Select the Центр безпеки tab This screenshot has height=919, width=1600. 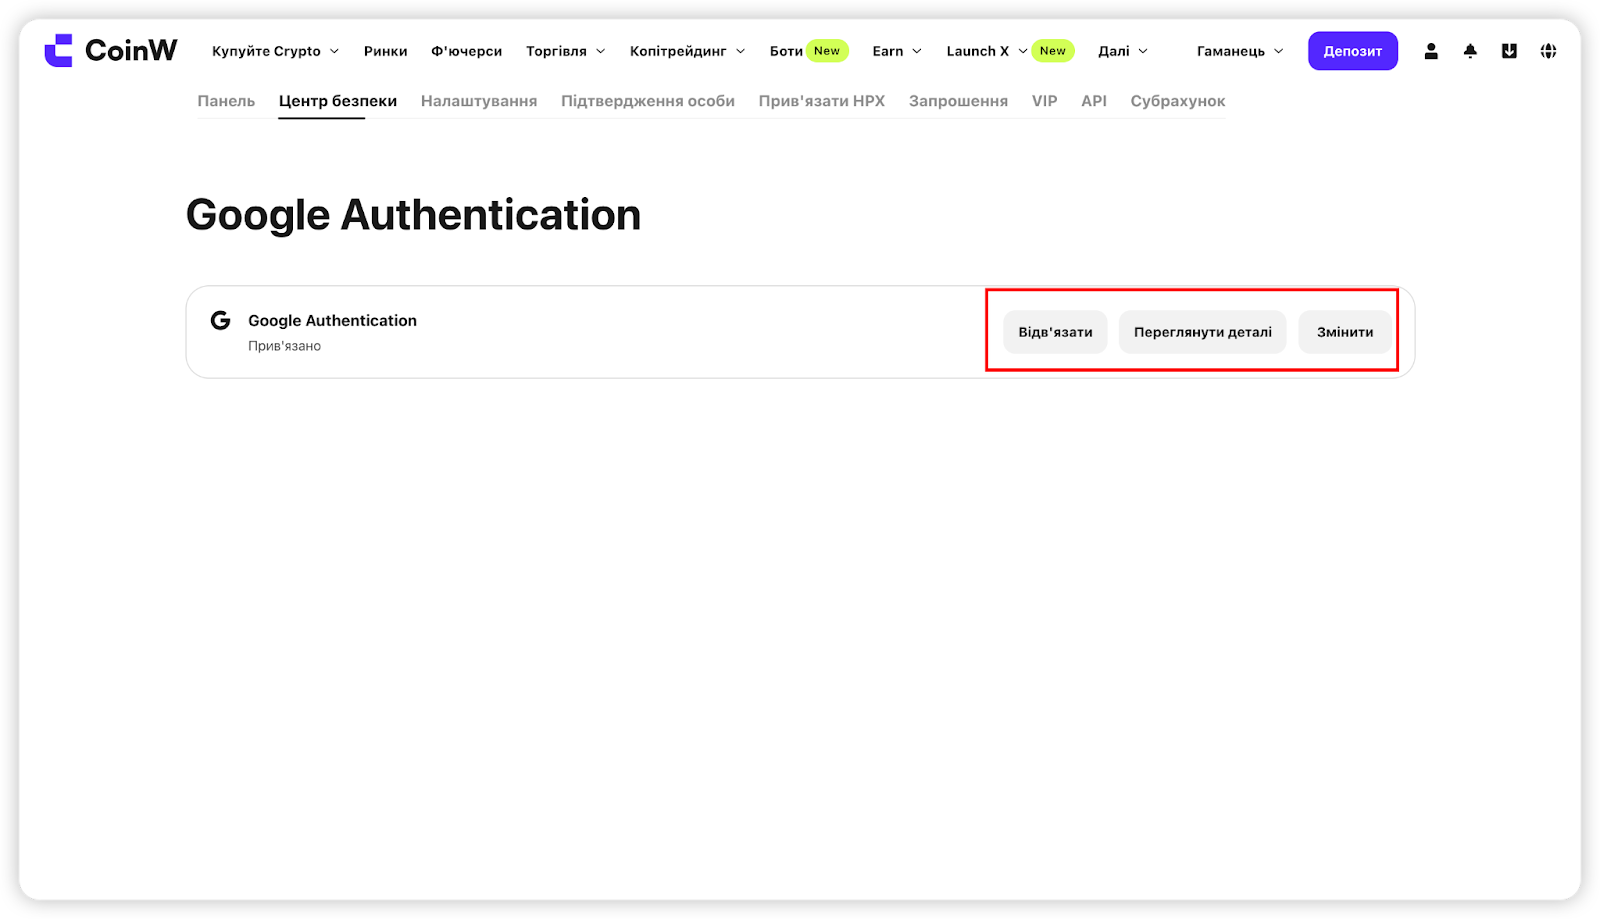coord(338,101)
